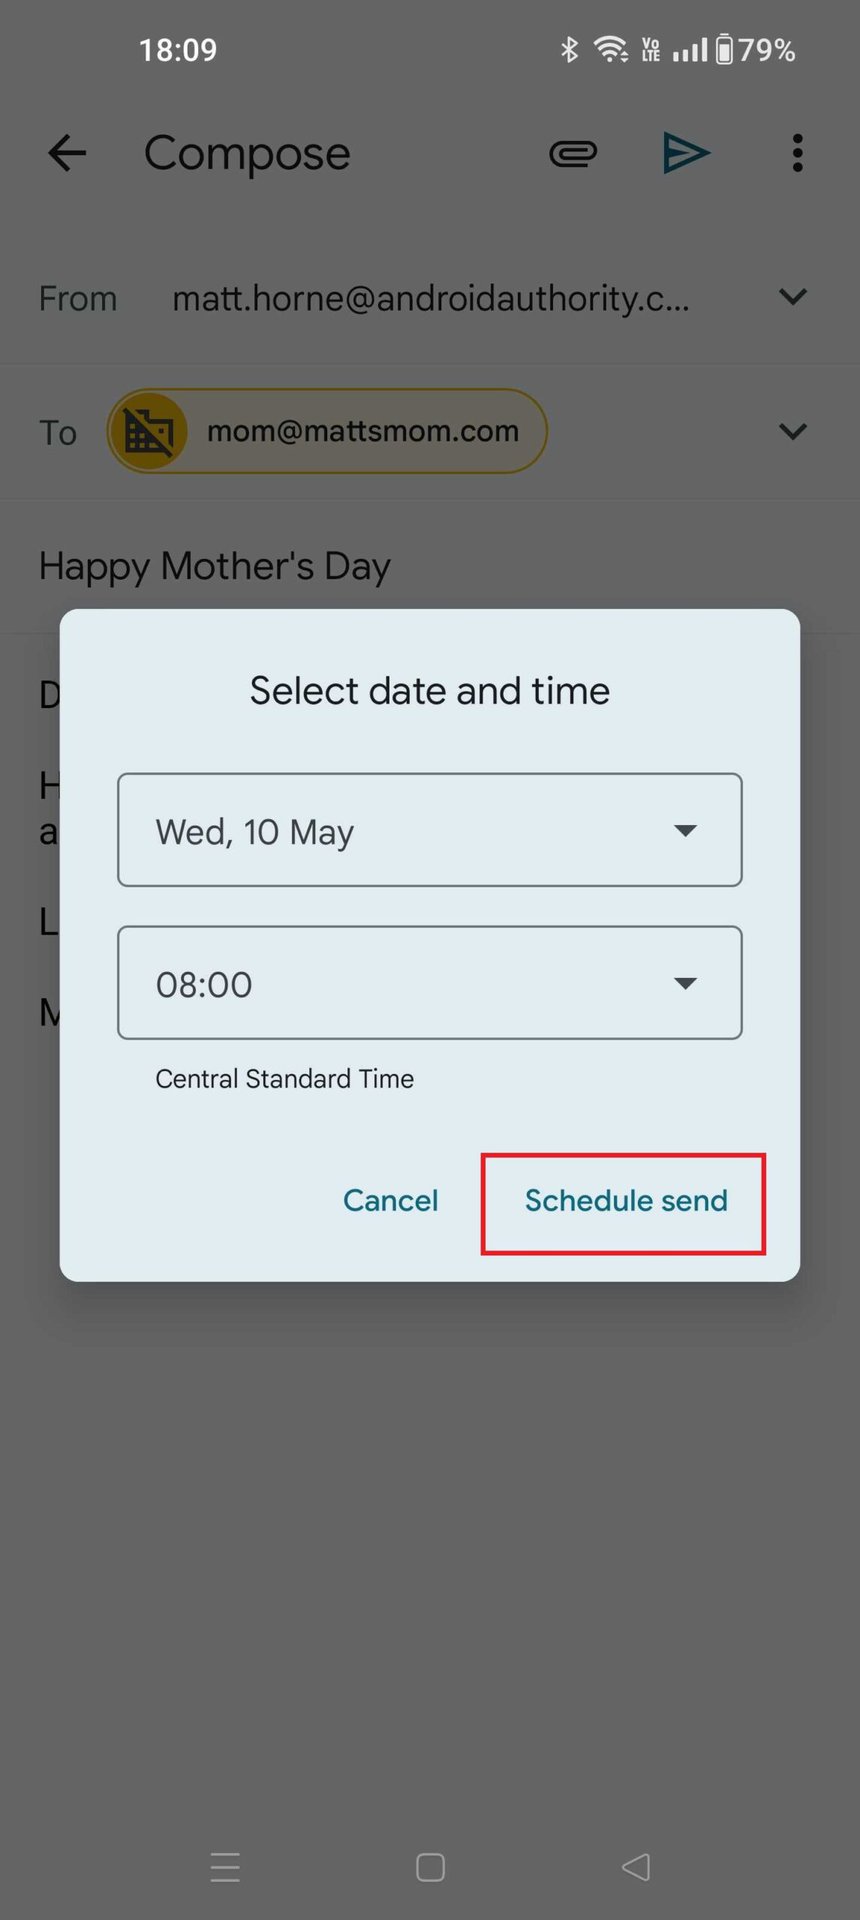The height and width of the screenshot is (1920, 860).
Task: Tap the Happy Mother's Day subject field
Action: [215, 566]
